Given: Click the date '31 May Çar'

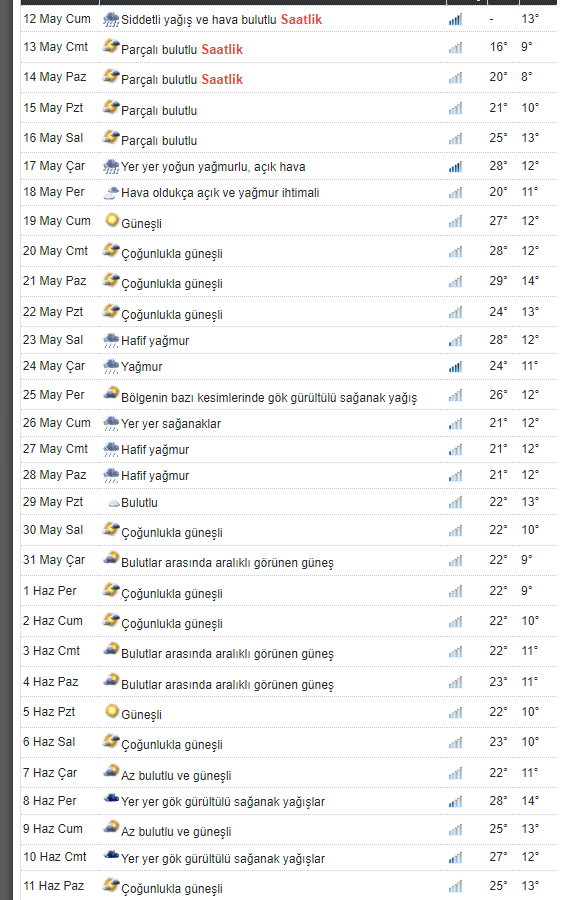Looking at the screenshot, I should (x=54, y=560).
